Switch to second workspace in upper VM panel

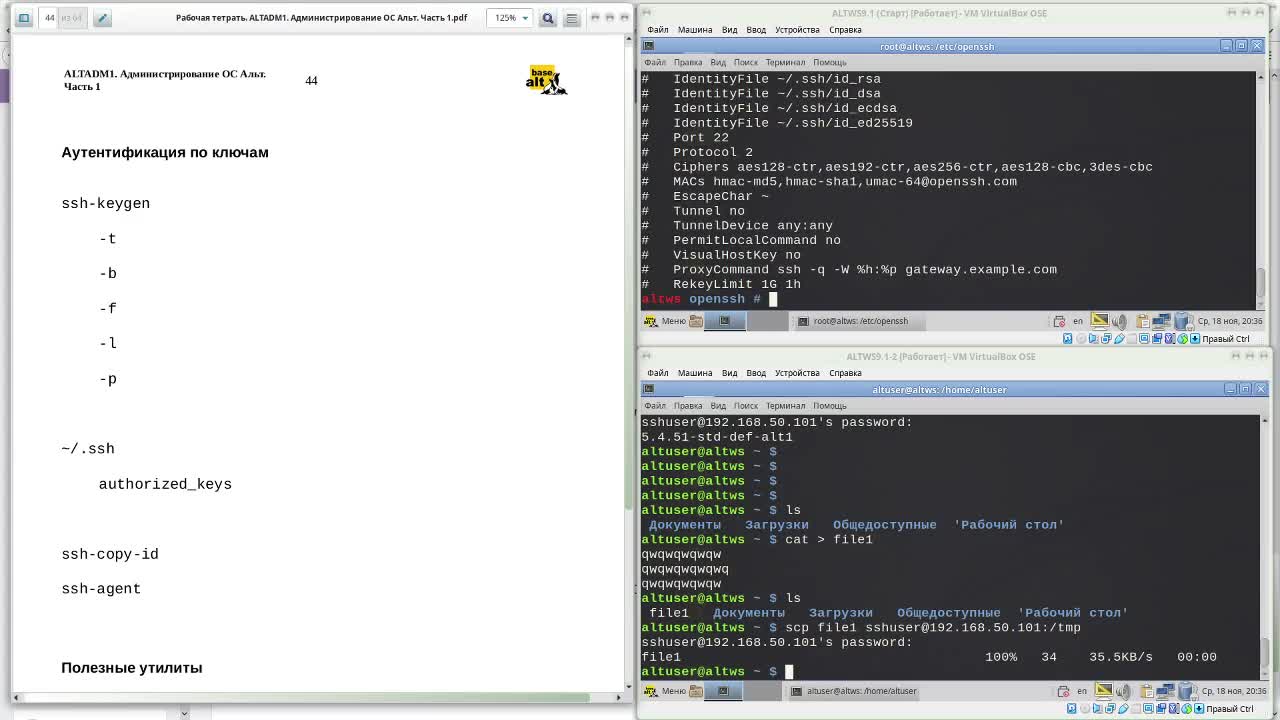pyautogui.click(x=768, y=321)
